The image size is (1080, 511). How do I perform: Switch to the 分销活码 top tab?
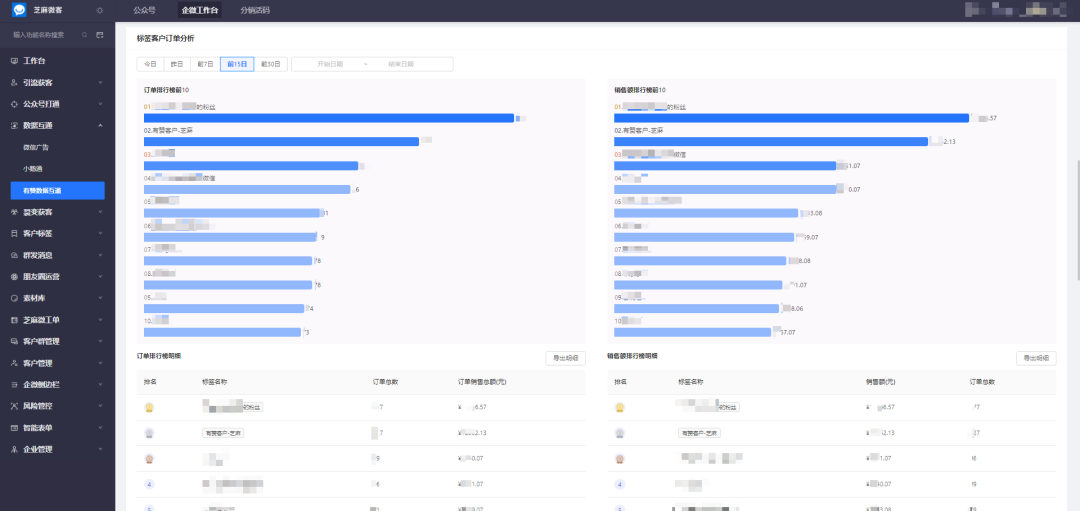coord(255,10)
